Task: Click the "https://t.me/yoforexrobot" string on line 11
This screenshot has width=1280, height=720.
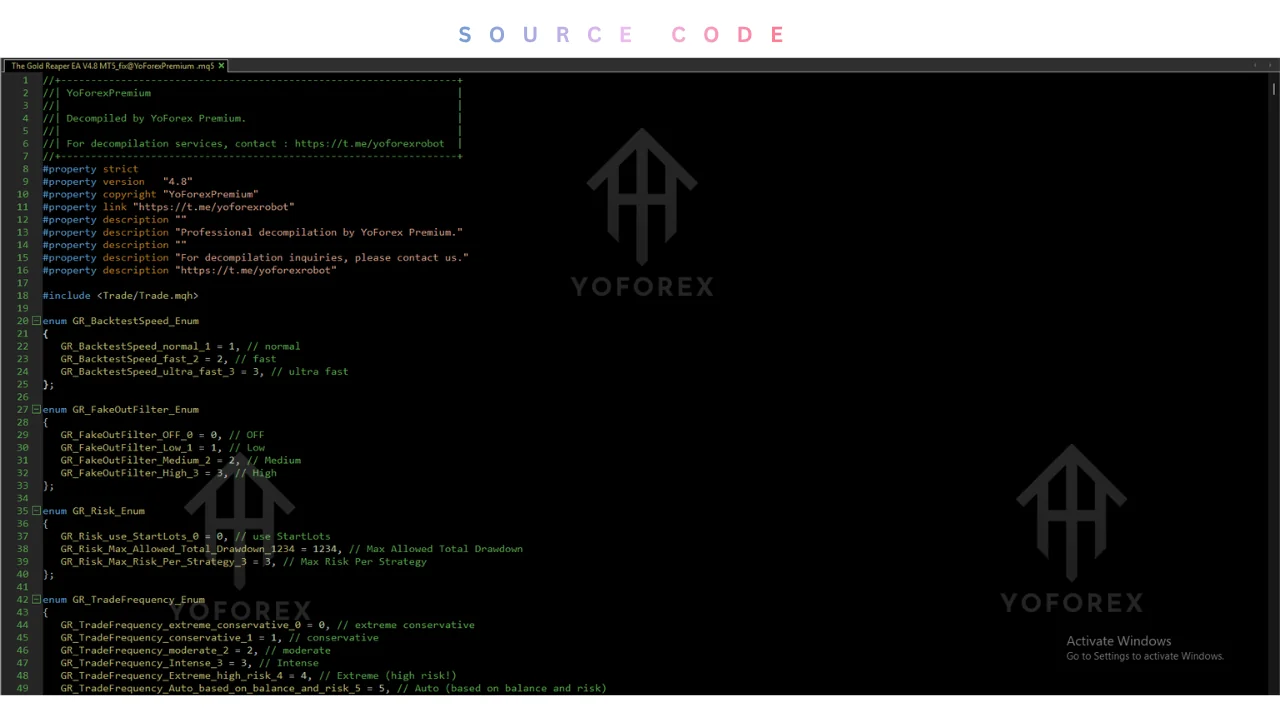Action: 214,207
